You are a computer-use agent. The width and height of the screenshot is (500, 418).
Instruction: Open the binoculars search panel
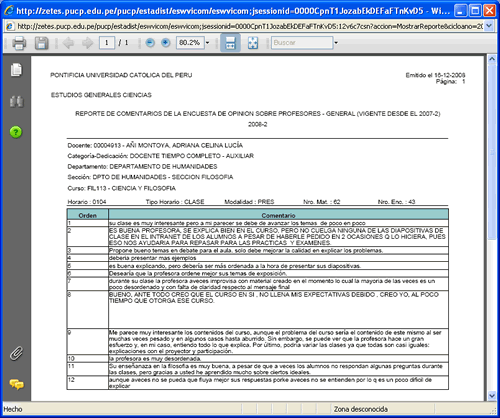point(16,101)
